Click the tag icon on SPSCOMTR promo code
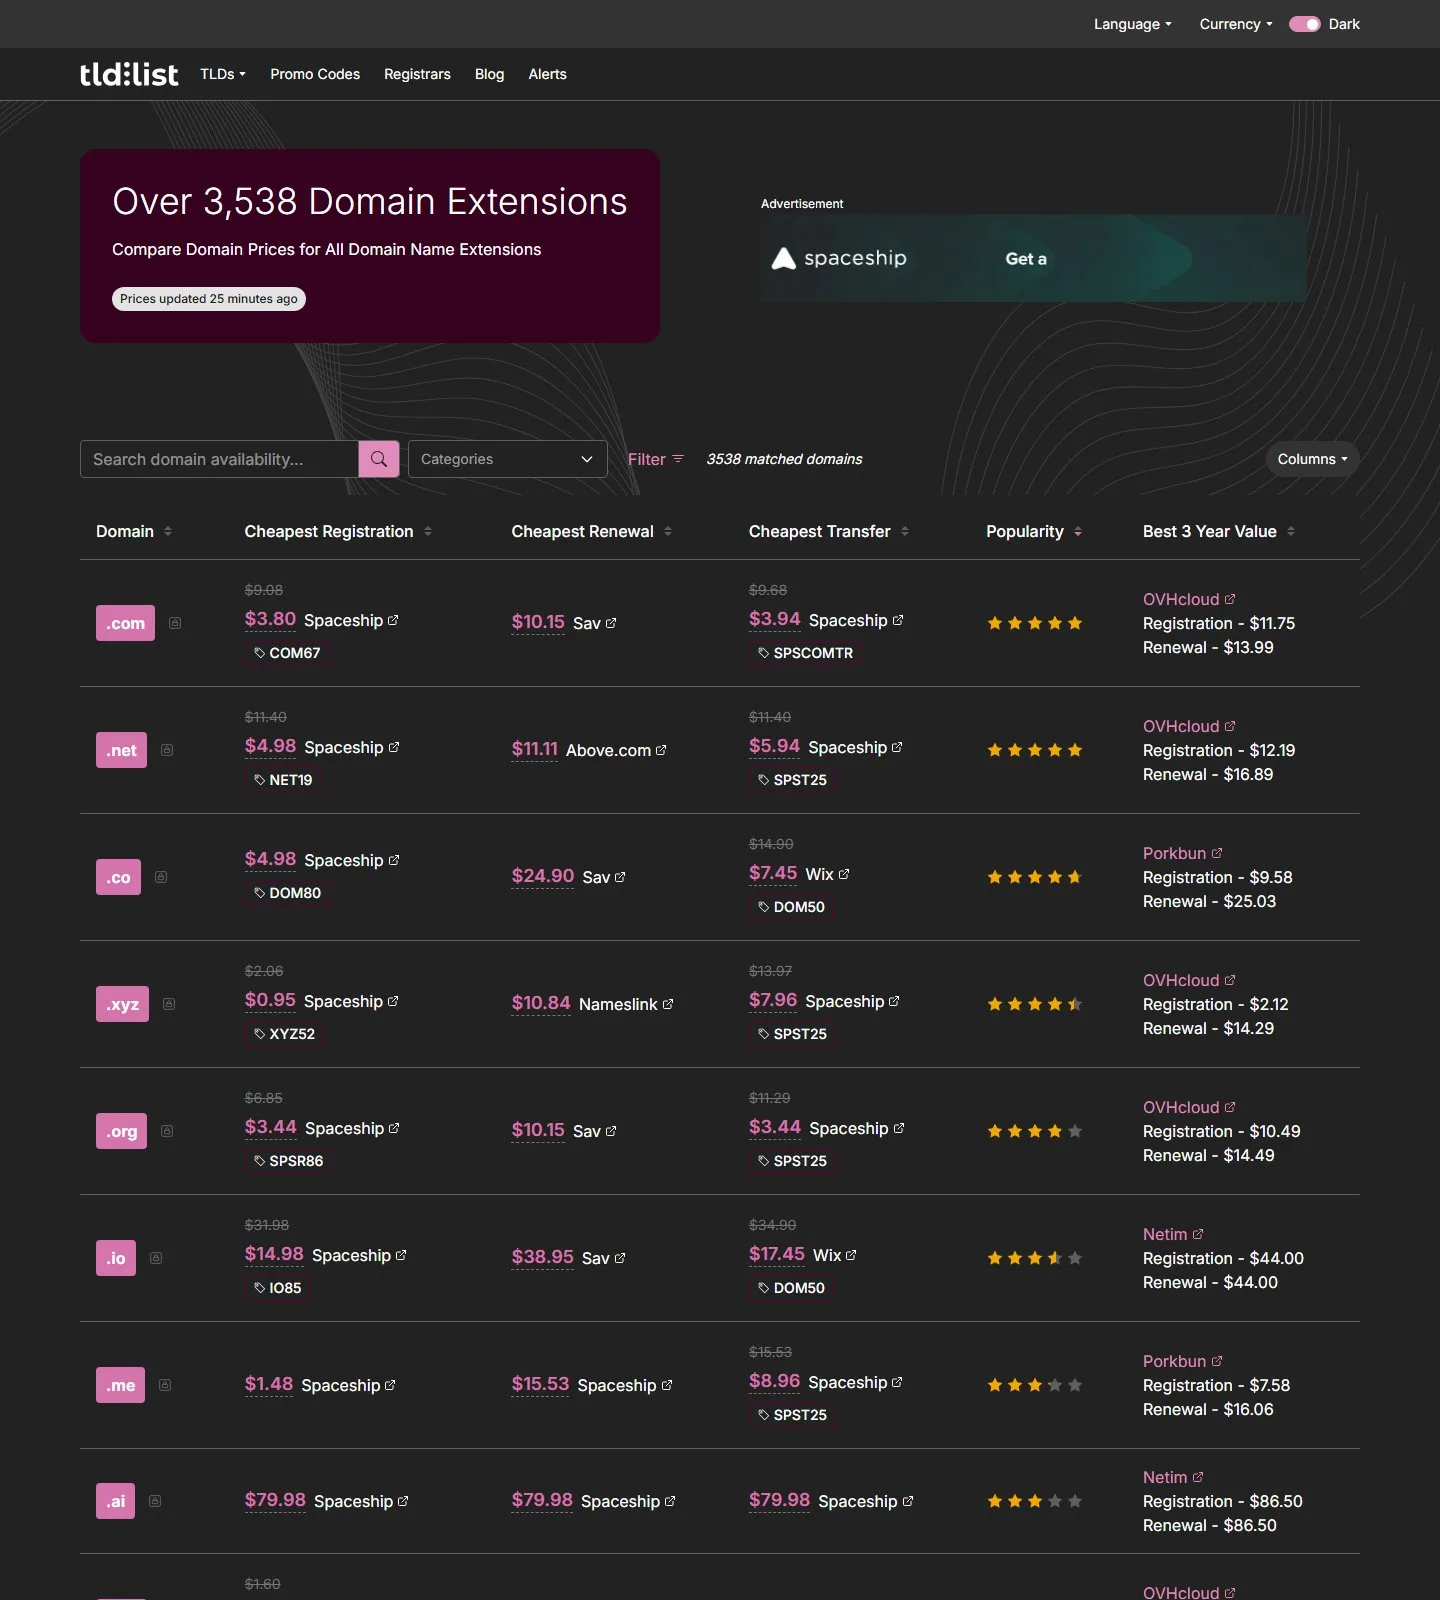1440x1600 pixels. tap(764, 653)
